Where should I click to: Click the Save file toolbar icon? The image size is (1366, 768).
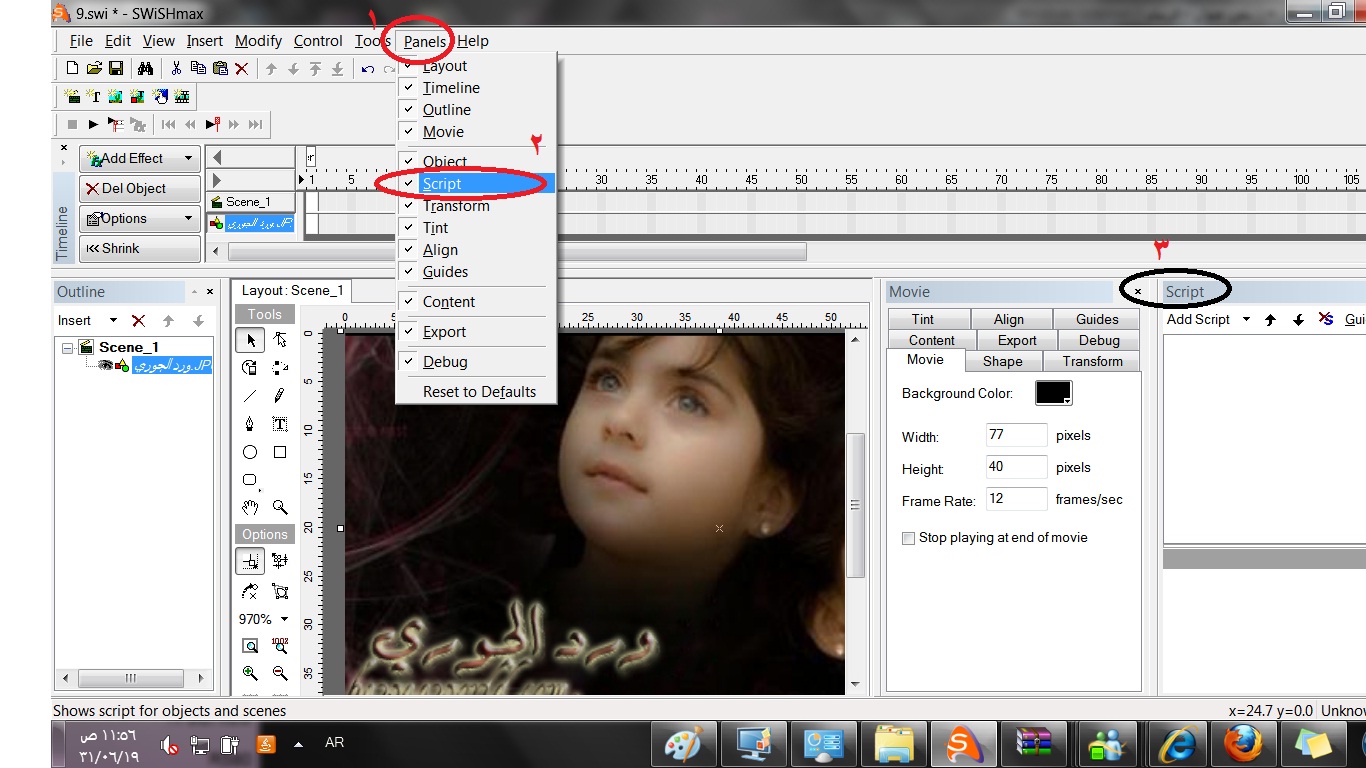point(116,68)
